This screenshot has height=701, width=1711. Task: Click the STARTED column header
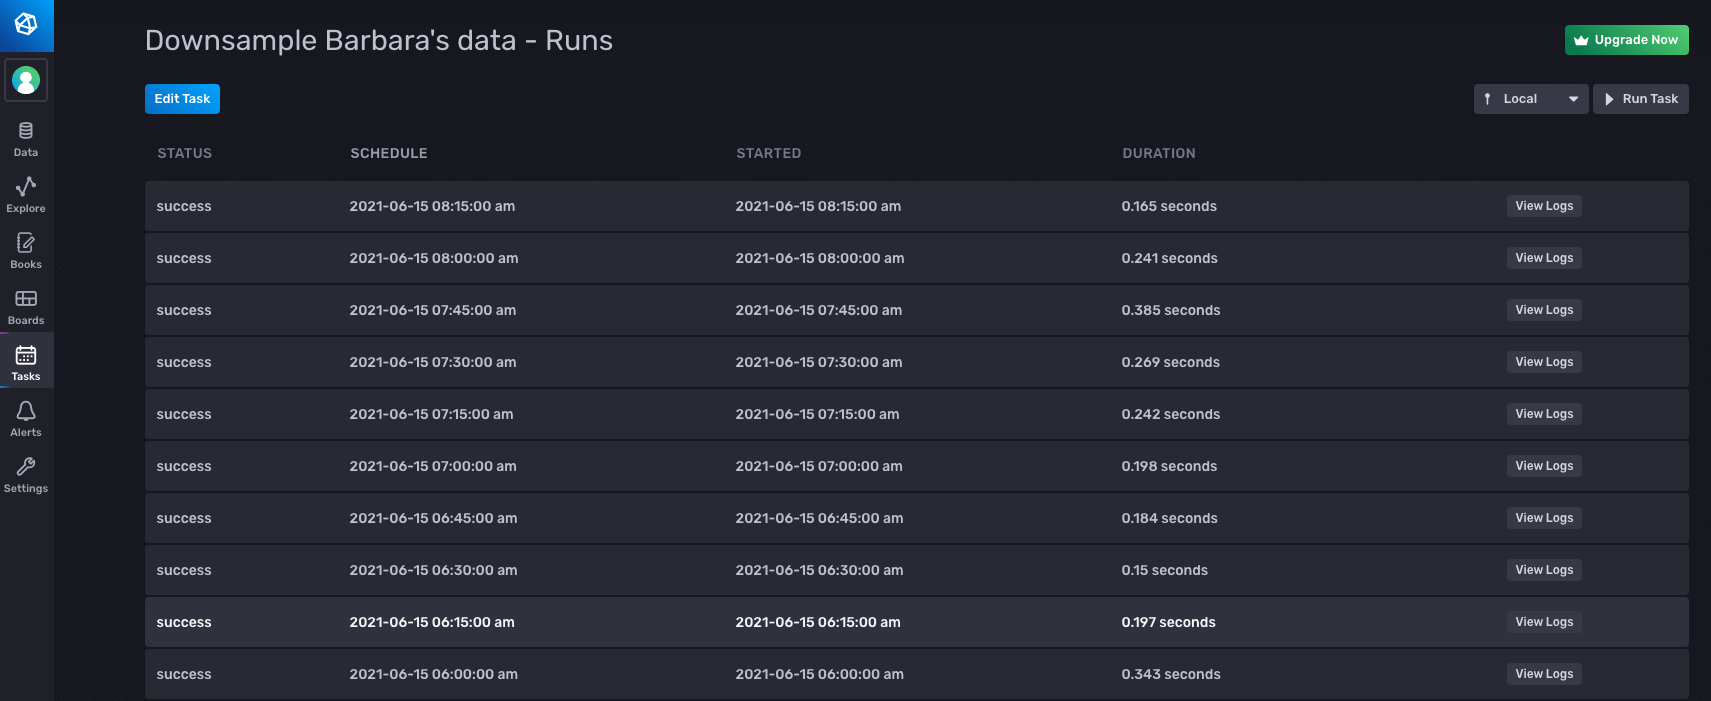[769, 153]
